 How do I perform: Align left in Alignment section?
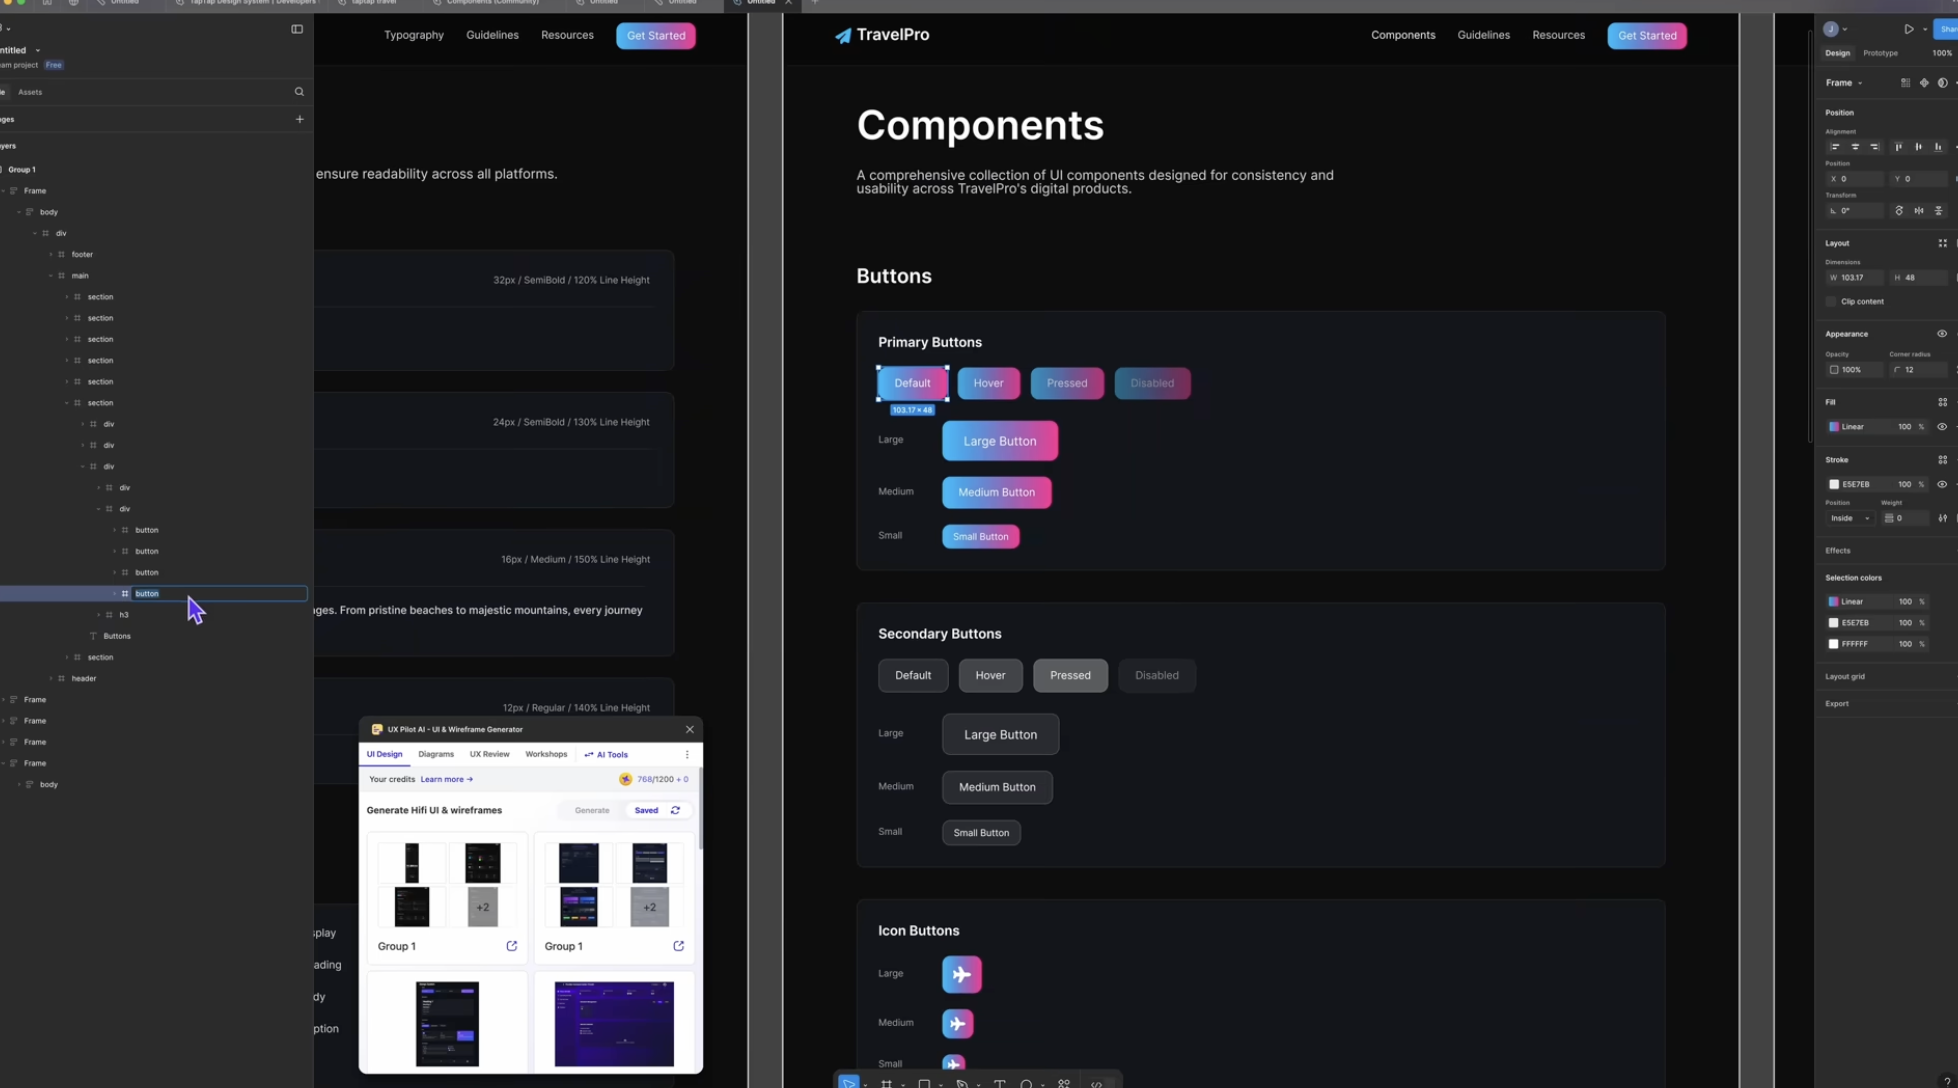1835,147
